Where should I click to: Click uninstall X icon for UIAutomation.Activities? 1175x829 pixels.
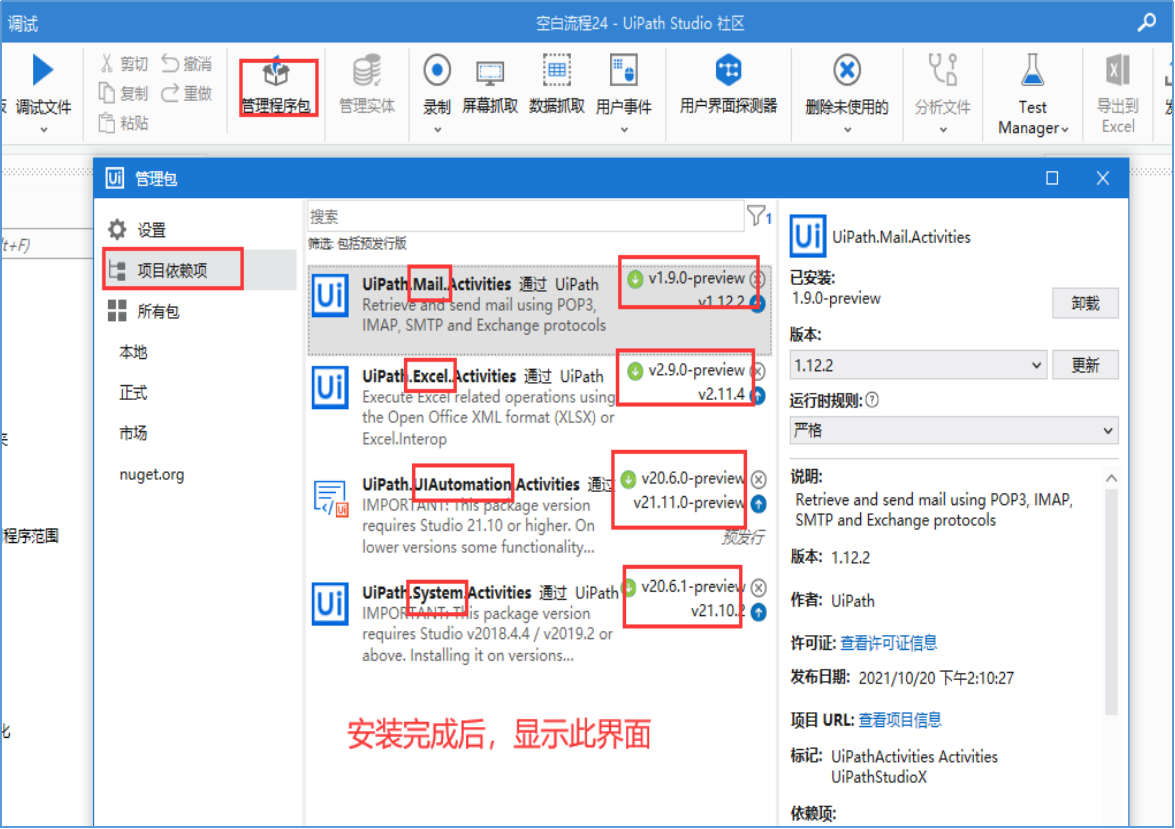pos(758,479)
